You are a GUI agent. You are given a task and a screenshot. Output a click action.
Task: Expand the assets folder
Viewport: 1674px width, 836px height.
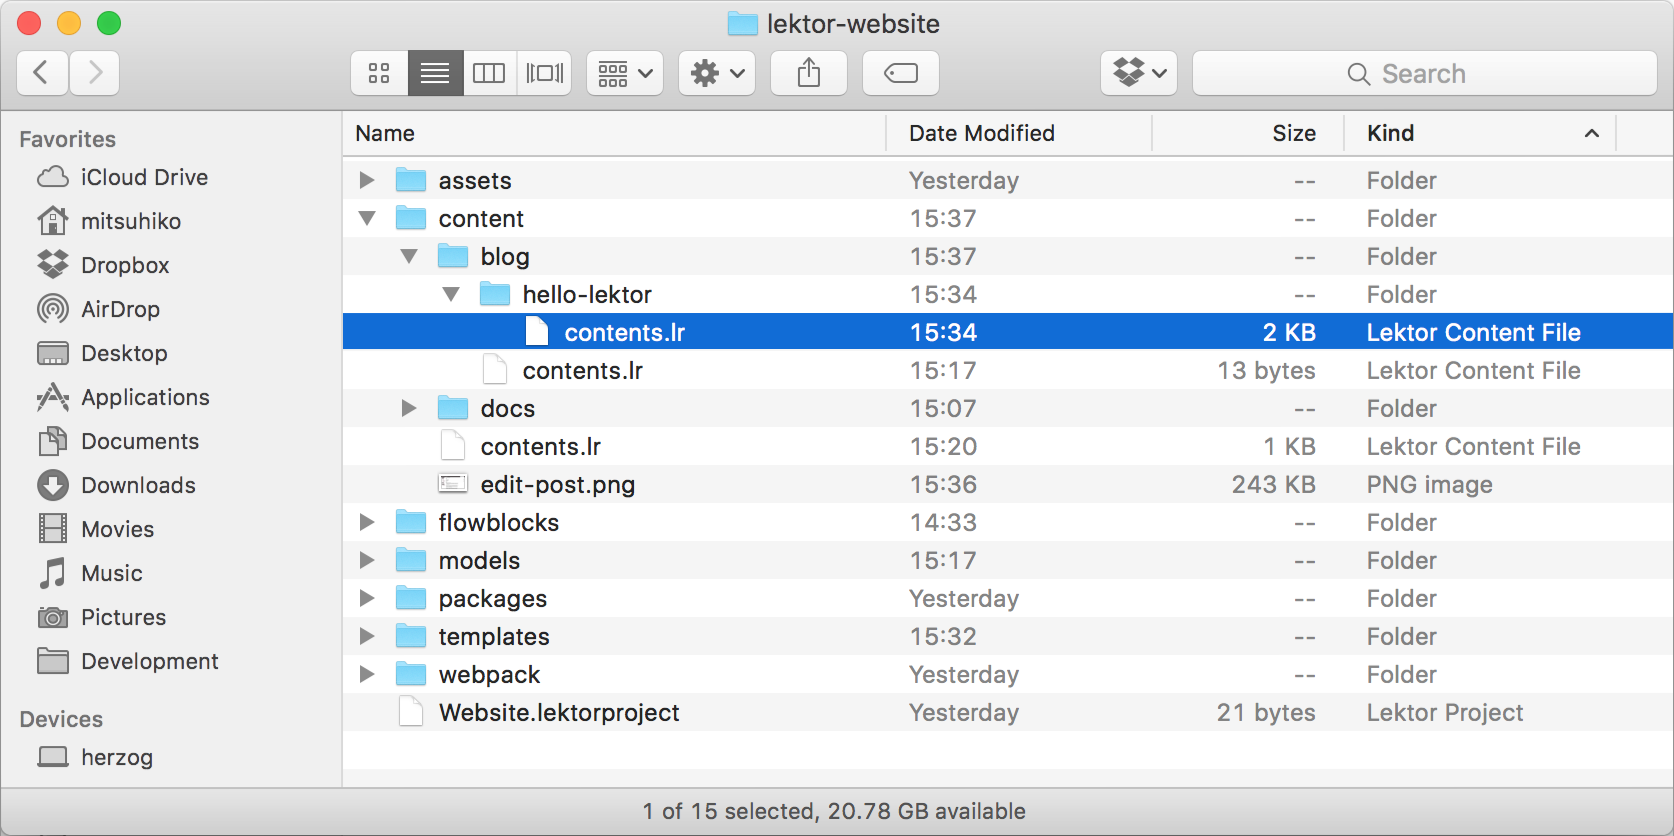[367, 180]
